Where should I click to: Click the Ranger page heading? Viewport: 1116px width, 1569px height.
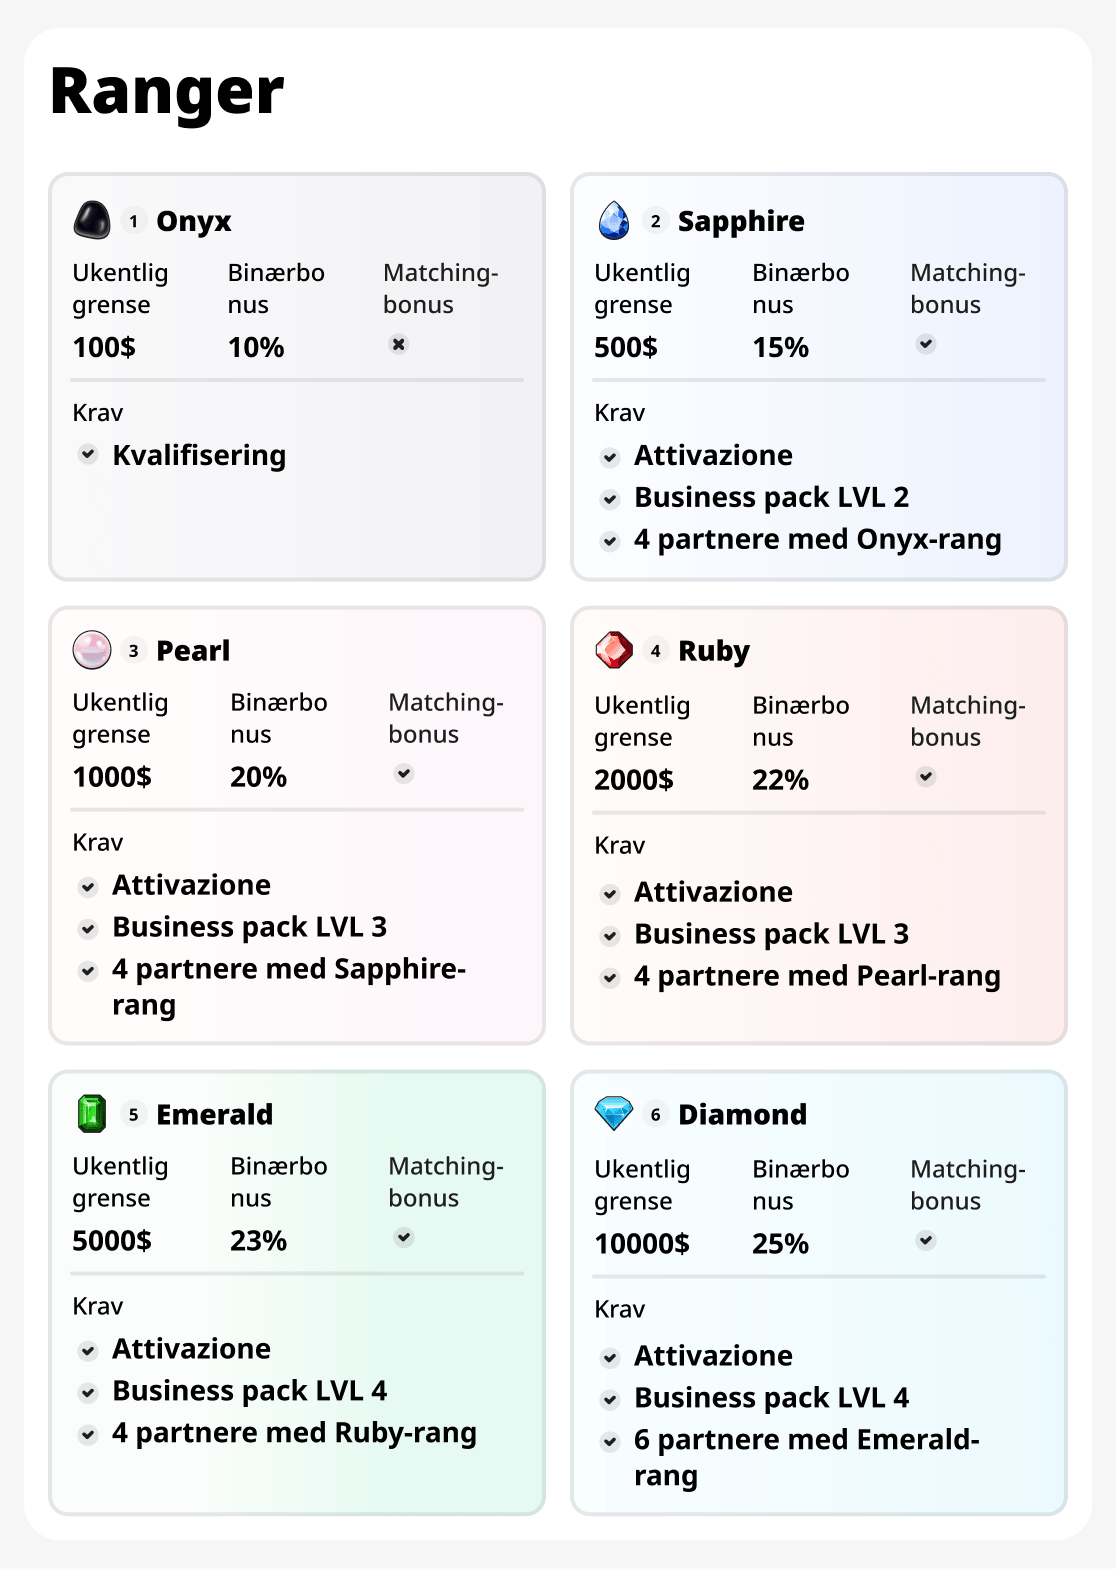pyautogui.click(x=167, y=92)
